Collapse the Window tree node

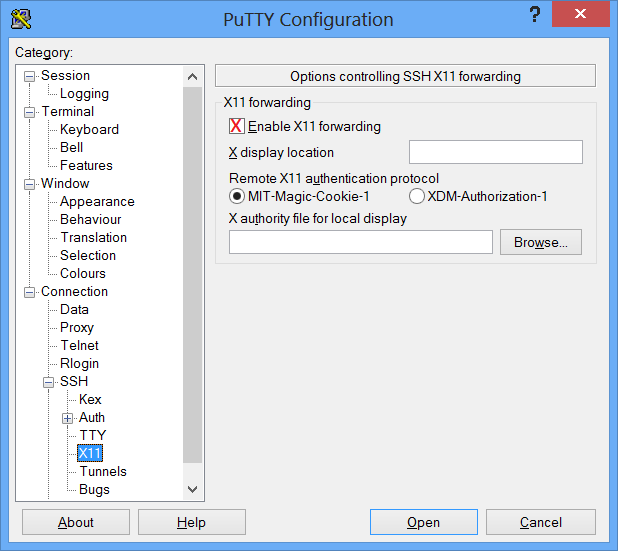click(29, 184)
